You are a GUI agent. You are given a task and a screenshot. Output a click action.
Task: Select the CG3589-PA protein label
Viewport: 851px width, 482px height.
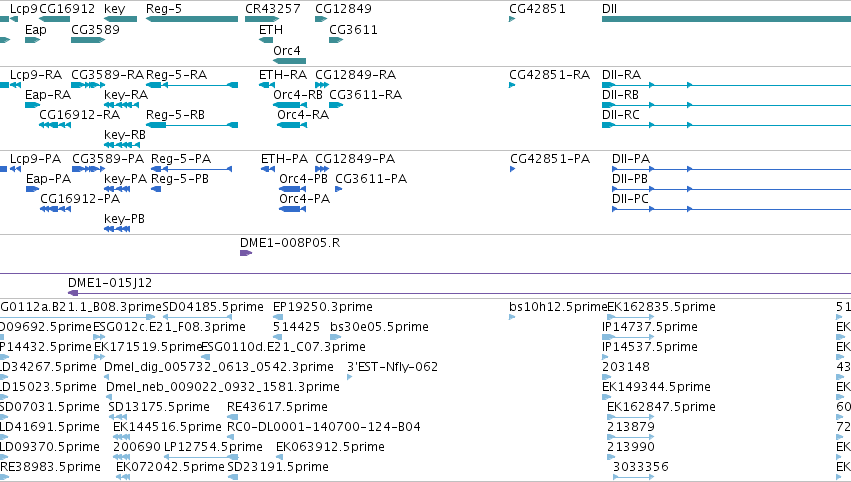pyautogui.click(x=108, y=158)
